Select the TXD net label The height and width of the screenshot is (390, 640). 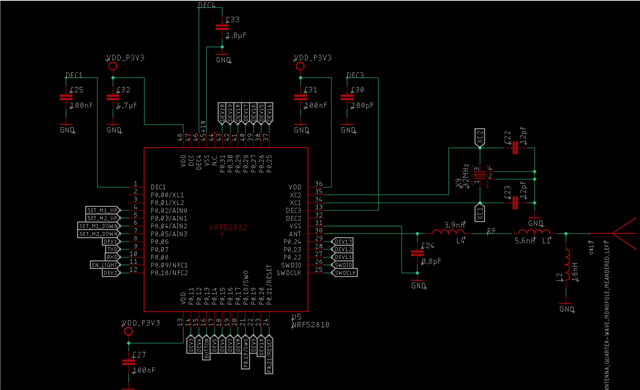coord(112,249)
